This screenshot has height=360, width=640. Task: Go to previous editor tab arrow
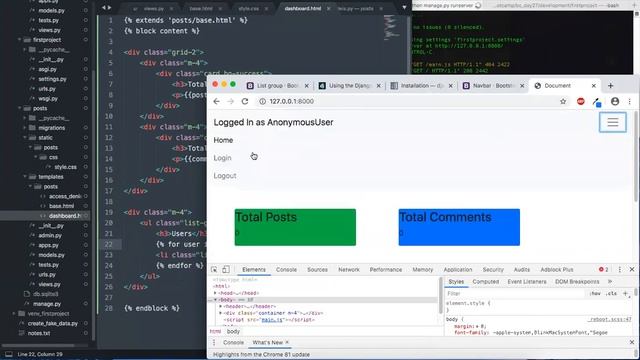pos(104,8)
